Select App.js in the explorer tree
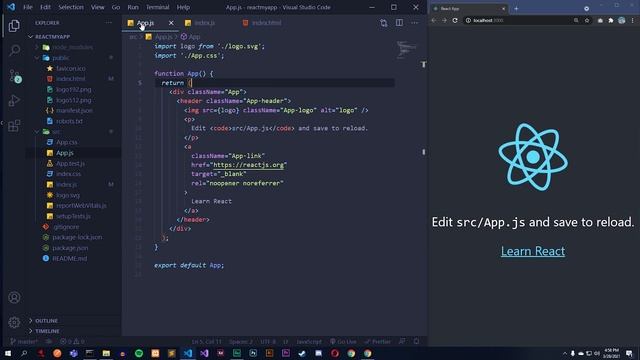This screenshot has height=360, width=640. coord(65,153)
